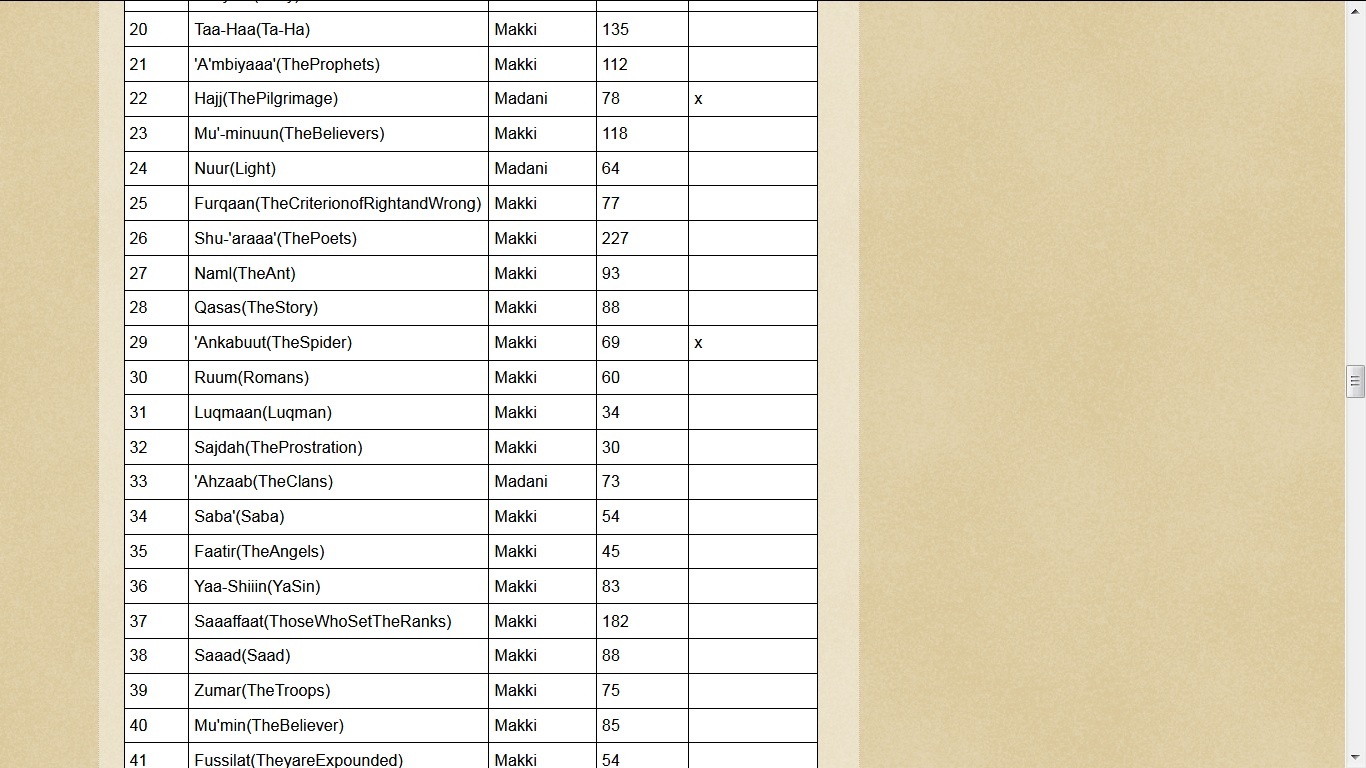
Task: Click the 'Hajj(ThePilgrimage)' cell
Action: [338, 99]
